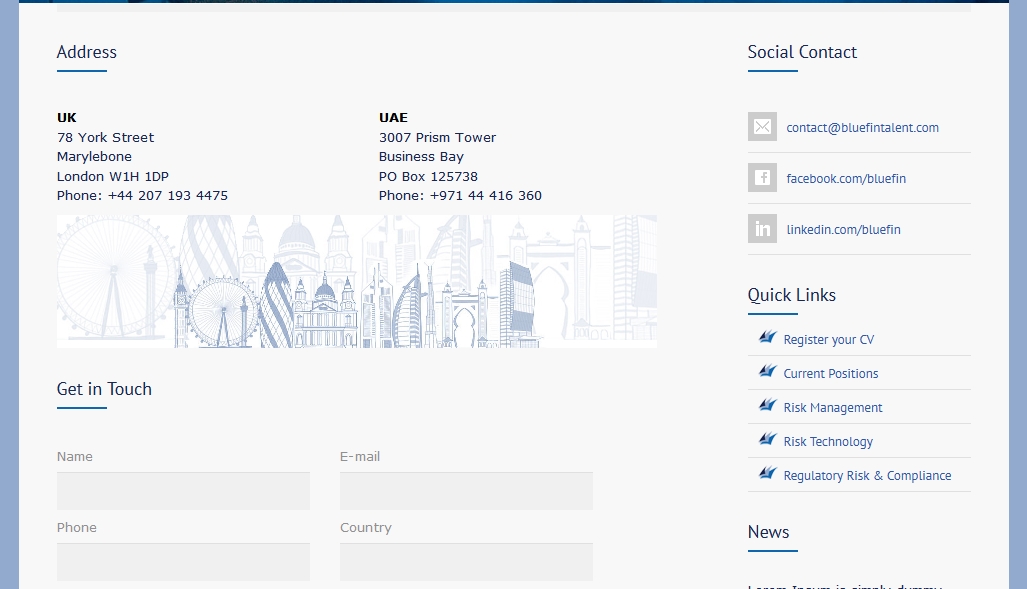Open the contact@bluefintalent.com email link
This screenshot has height=589, width=1027.
(862, 128)
